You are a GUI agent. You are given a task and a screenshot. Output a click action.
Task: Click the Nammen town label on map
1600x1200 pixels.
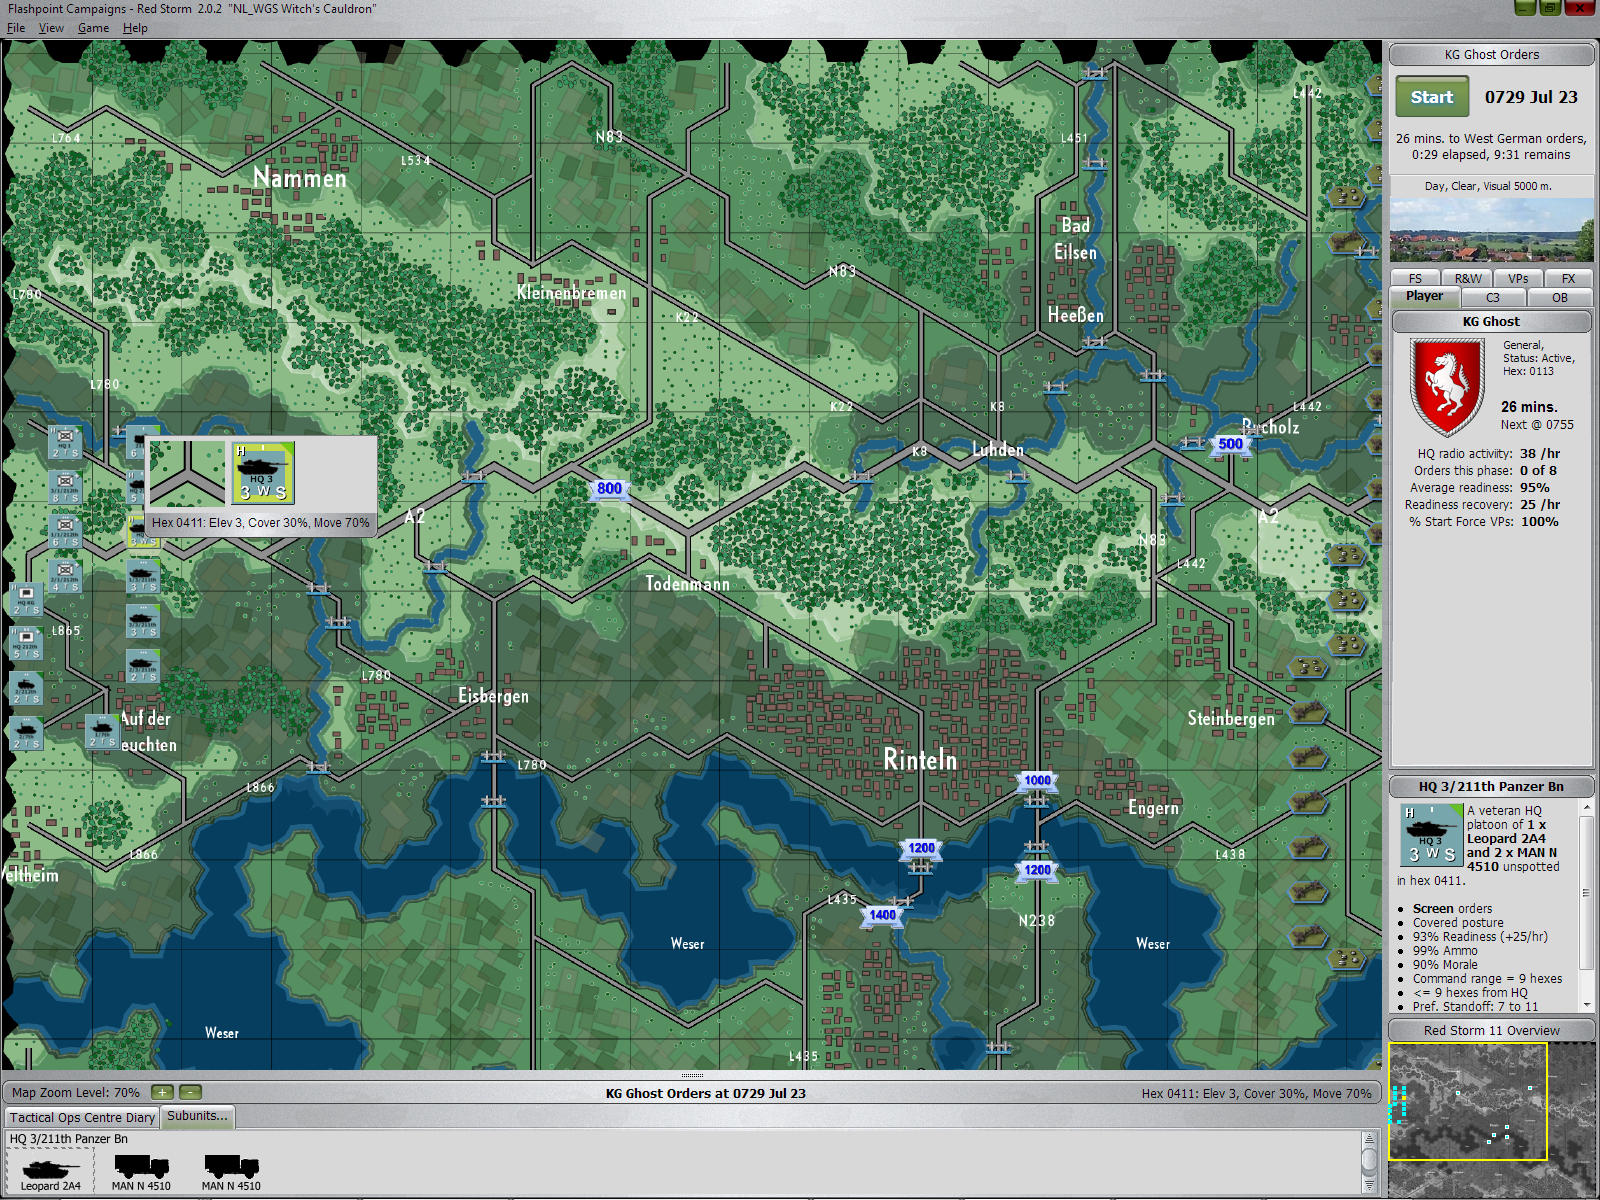point(299,178)
